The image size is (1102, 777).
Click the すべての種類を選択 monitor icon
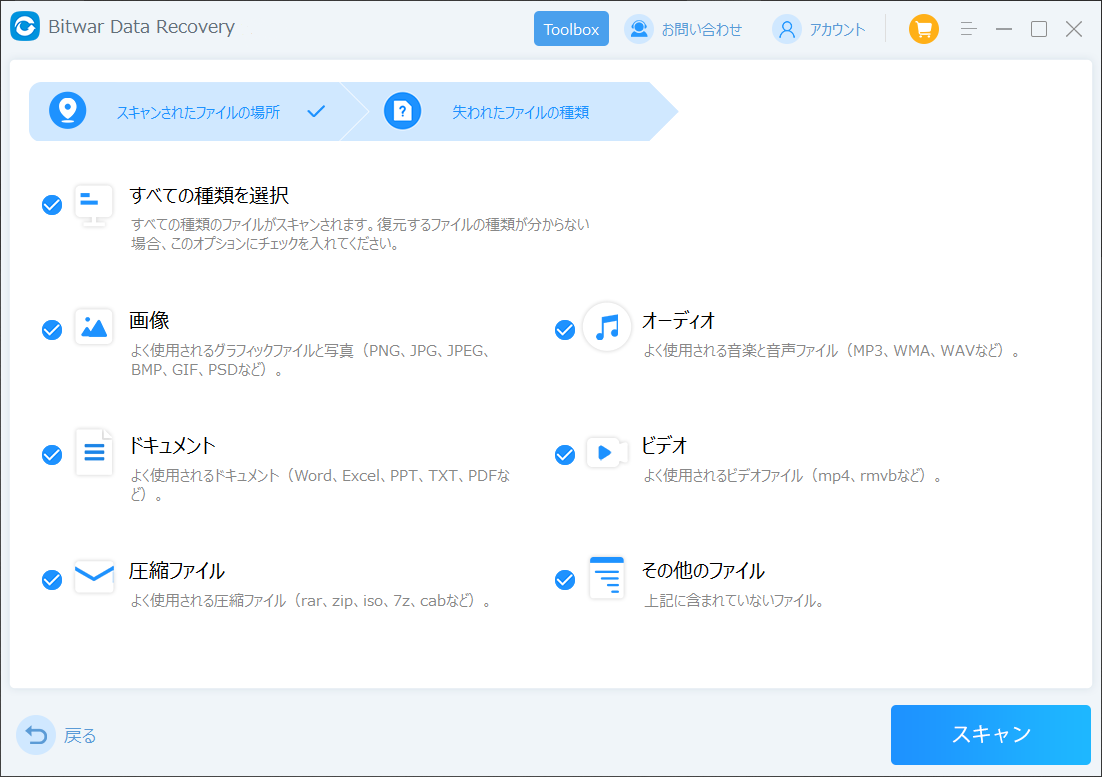click(94, 203)
